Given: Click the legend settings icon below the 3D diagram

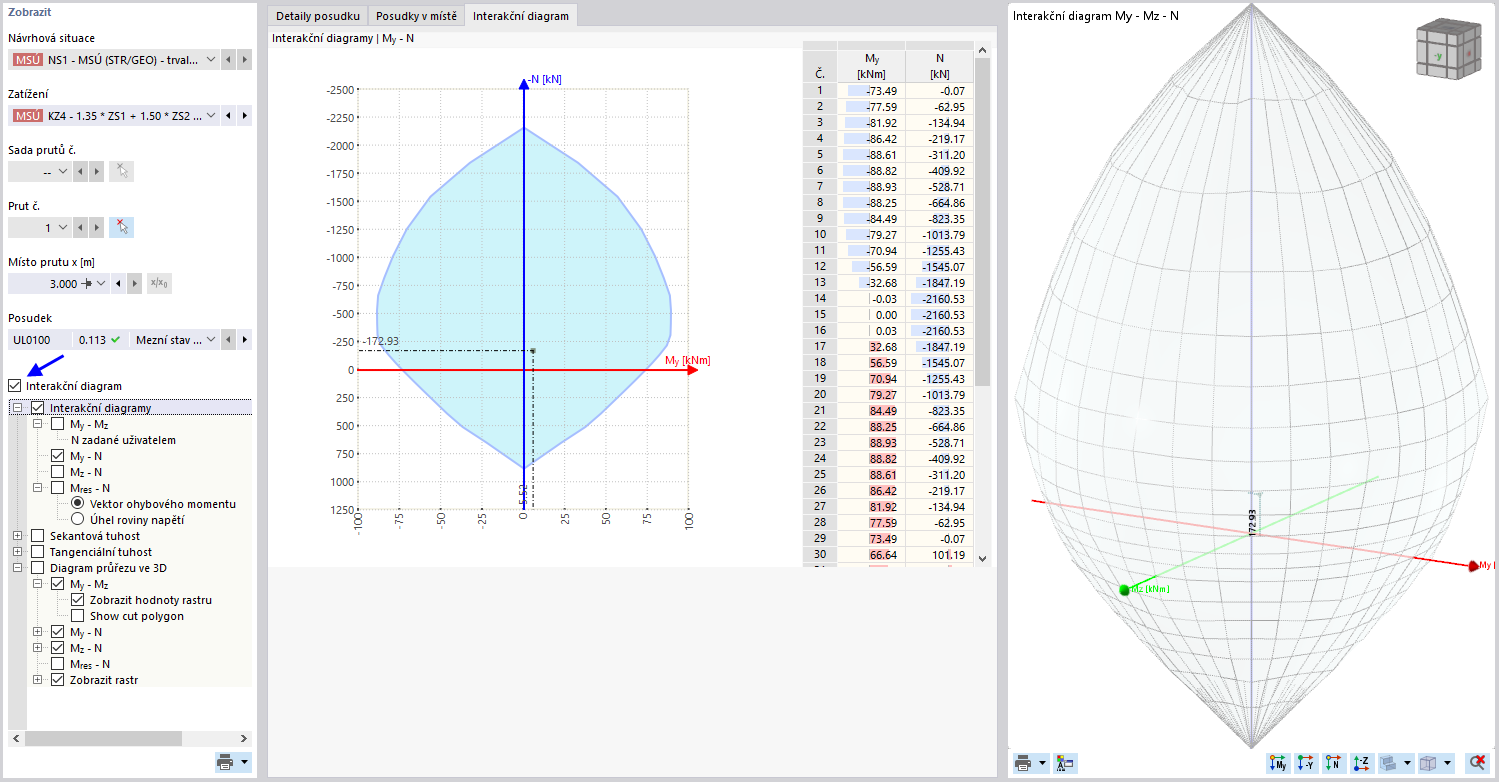Looking at the screenshot, I should 1064,763.
